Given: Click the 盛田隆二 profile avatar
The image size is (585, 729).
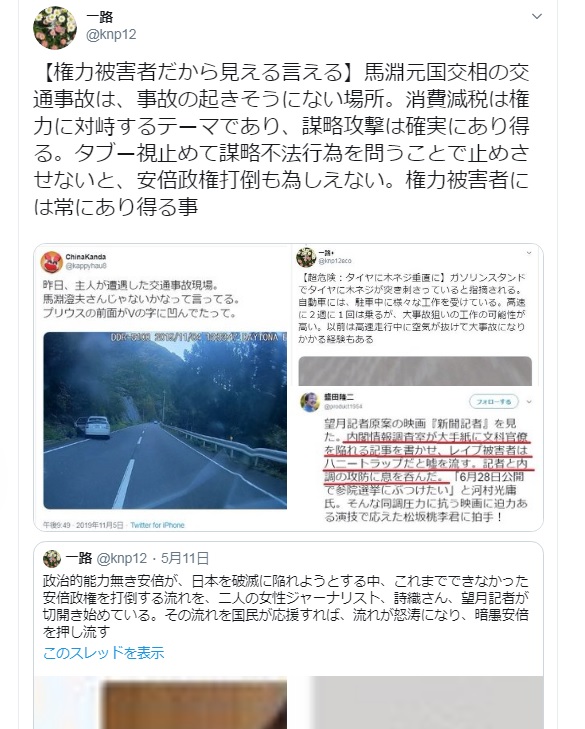Looking at the screenshot, I should point(310,402).
